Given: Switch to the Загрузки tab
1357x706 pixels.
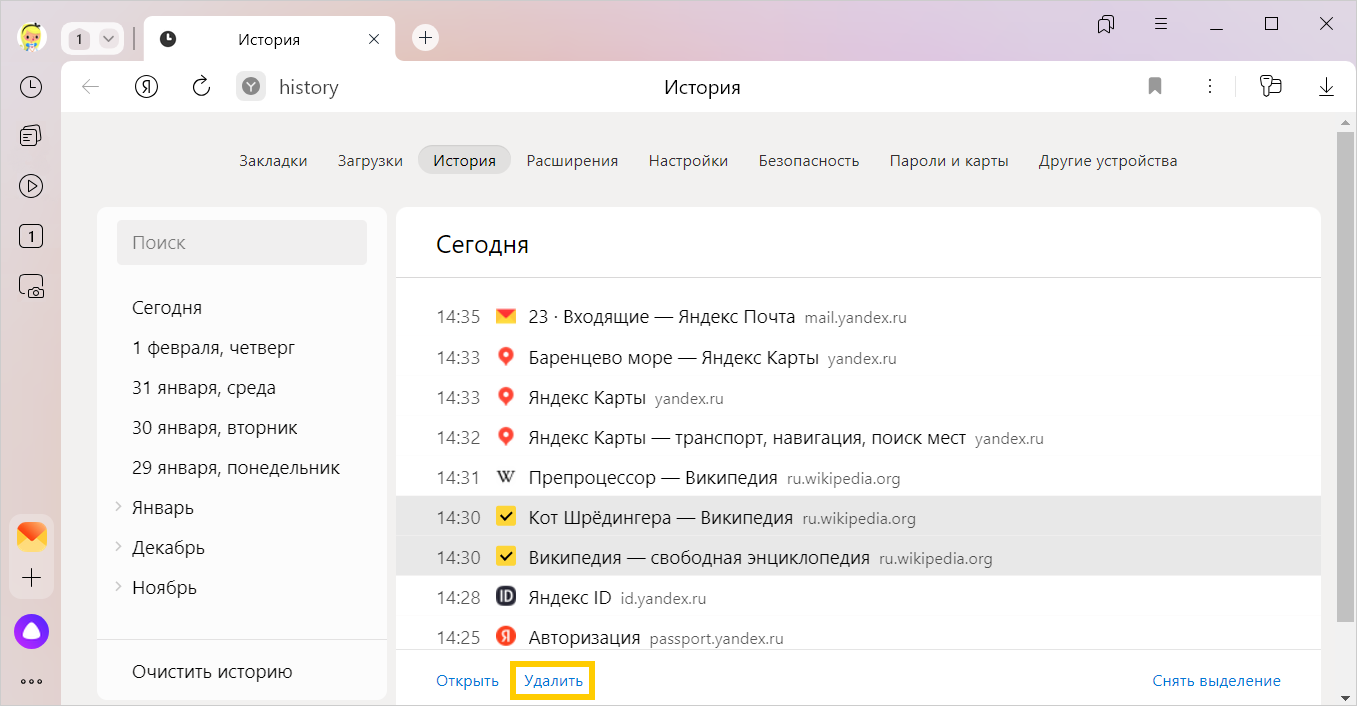Looking at the screenshot, I should [x=370, y=160].
